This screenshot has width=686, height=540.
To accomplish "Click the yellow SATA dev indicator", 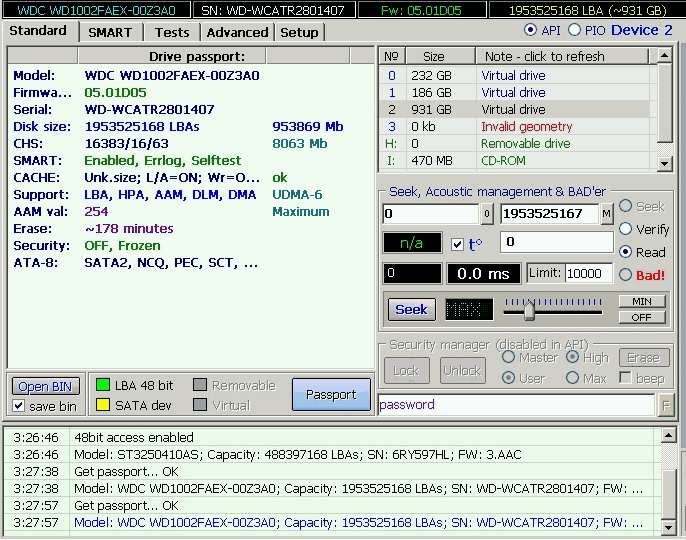I will click(102, 405).
